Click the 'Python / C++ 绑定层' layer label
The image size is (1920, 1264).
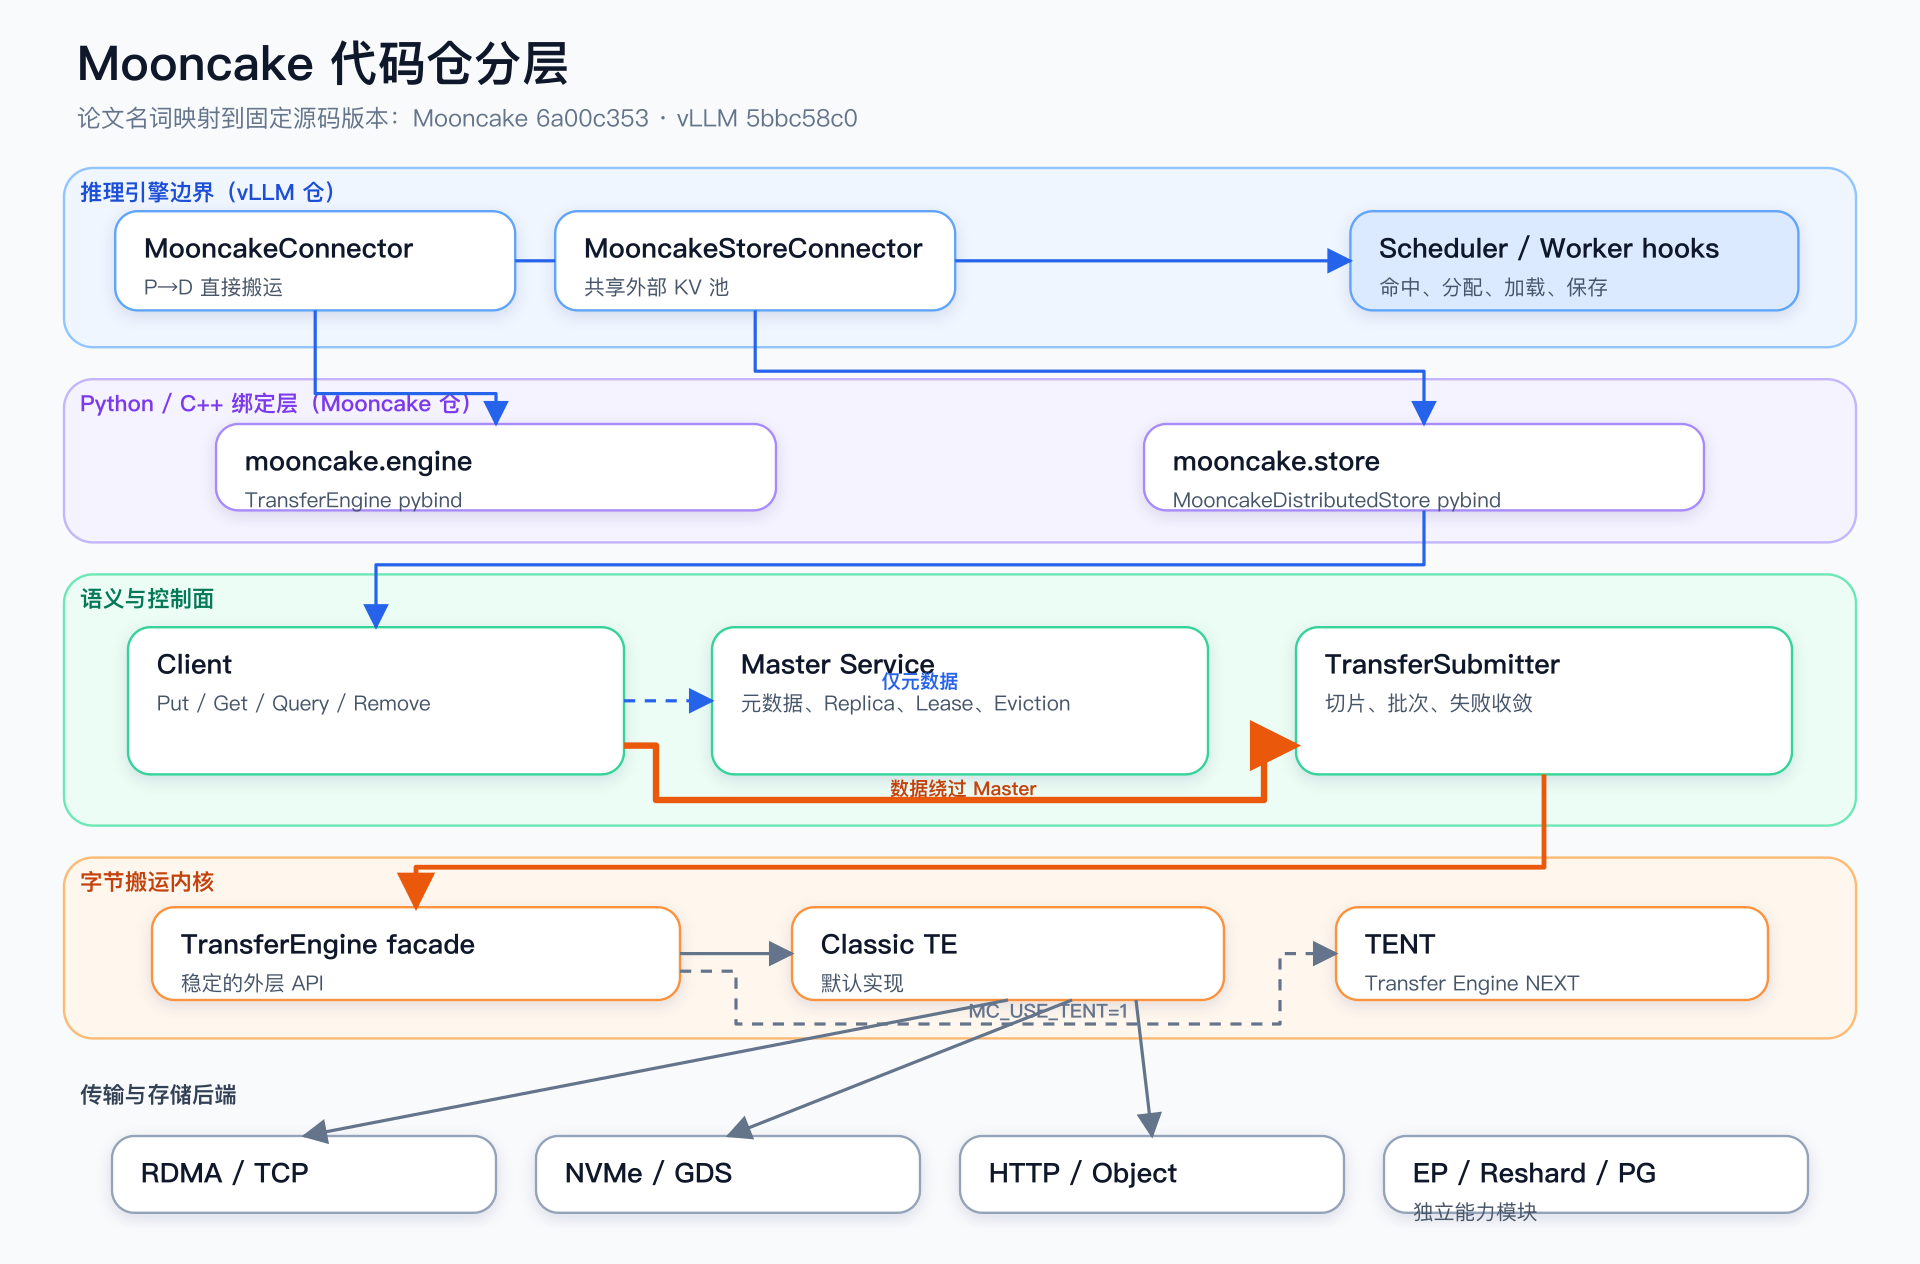(x=275, y=404)
